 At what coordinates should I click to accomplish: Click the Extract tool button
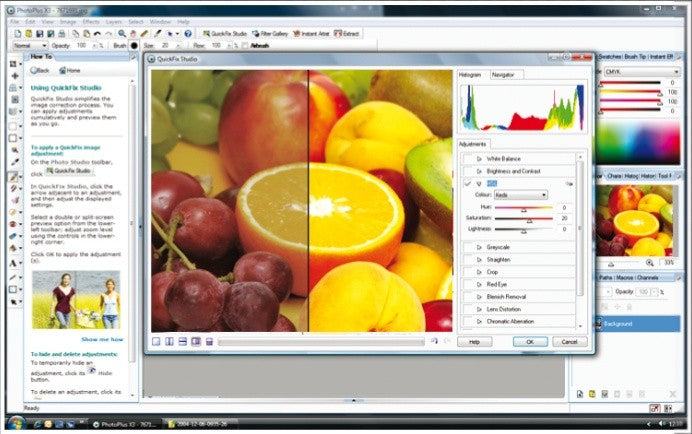[346, 34]
